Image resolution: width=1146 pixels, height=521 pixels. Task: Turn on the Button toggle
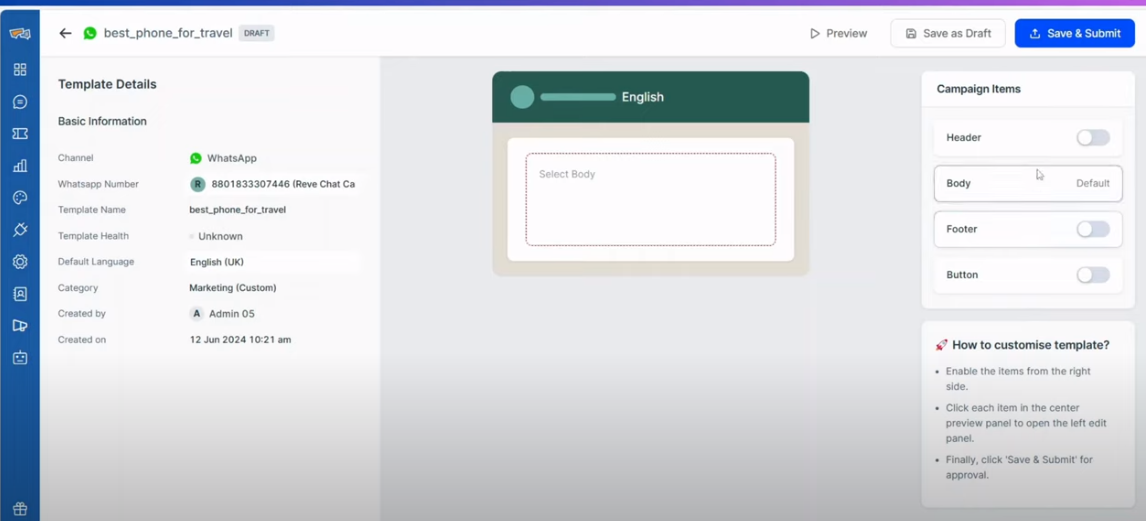click(x=1092, y=275)
